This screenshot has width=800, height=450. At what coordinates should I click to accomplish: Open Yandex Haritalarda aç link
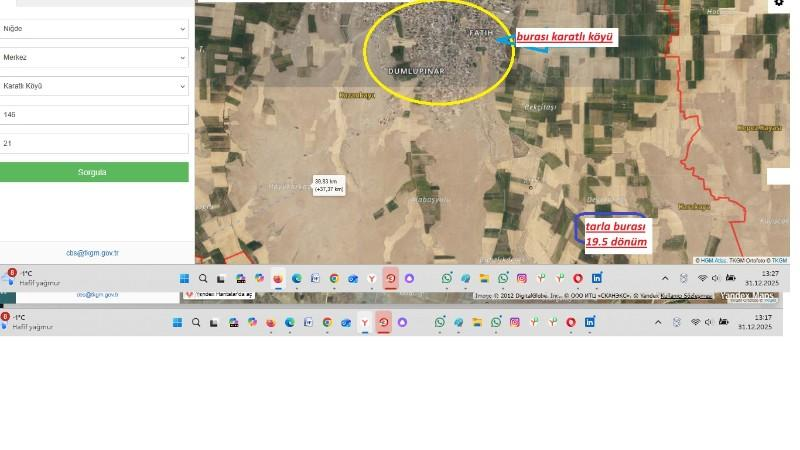(x=219, y=294)
